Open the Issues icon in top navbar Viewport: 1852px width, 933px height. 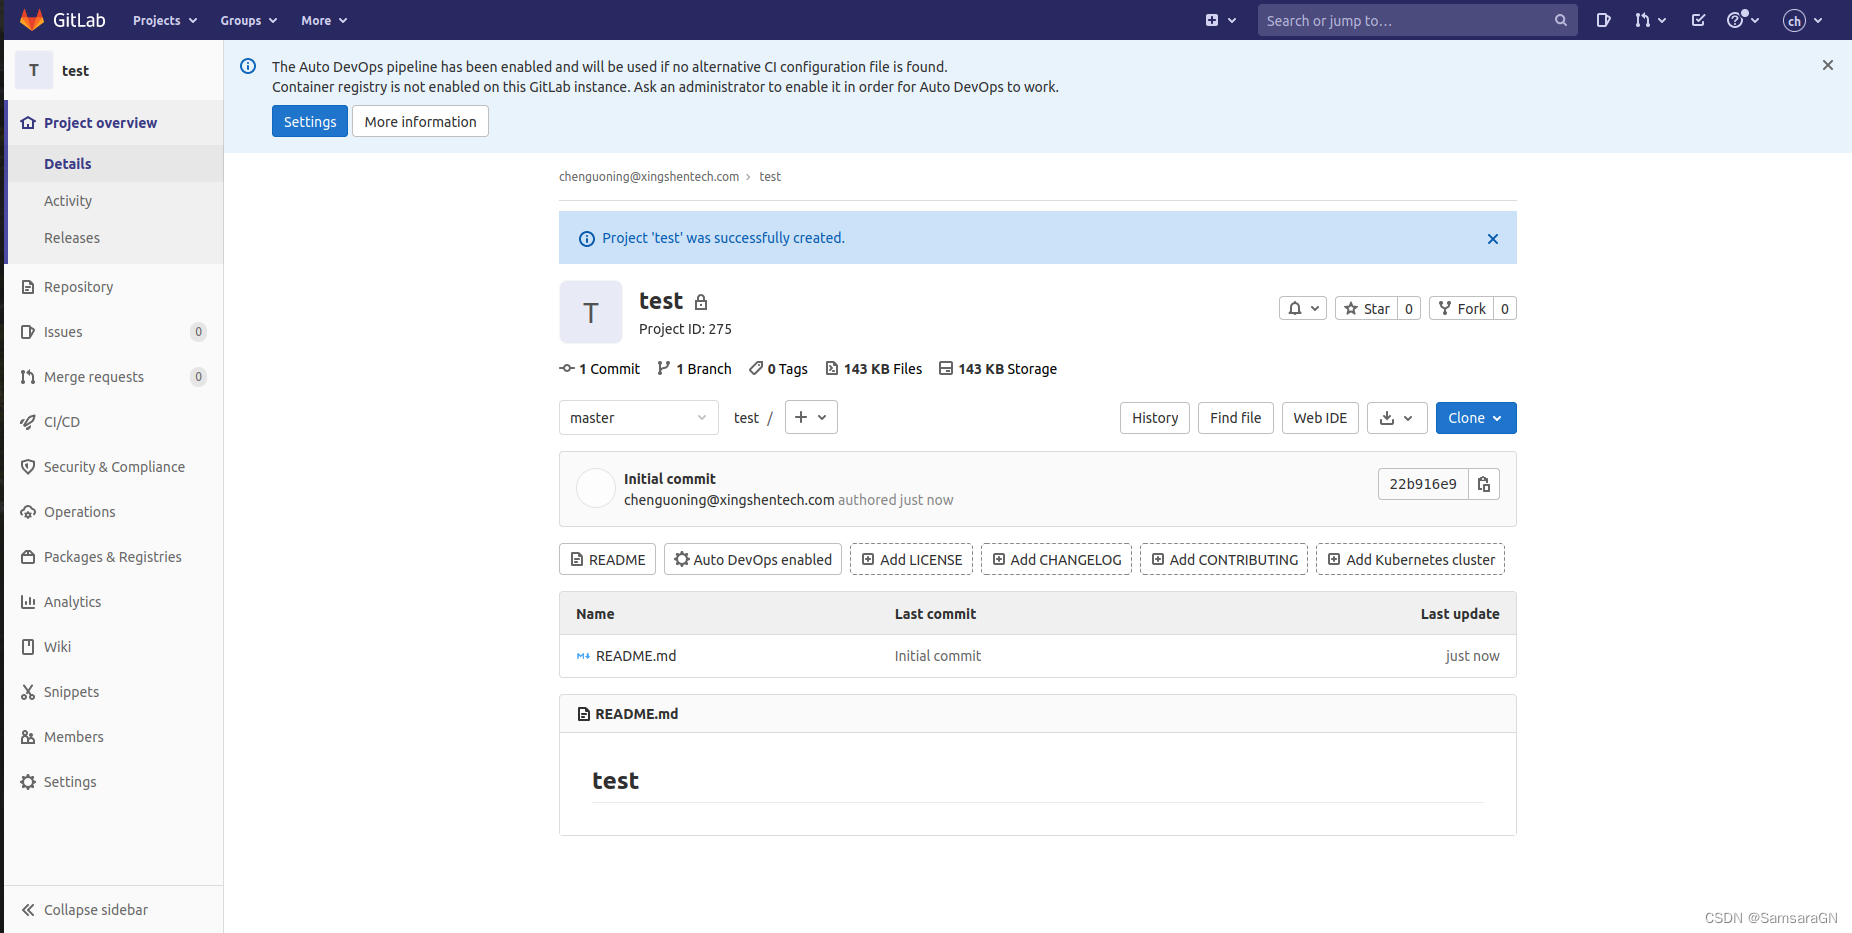click(x=1603, y=20)
